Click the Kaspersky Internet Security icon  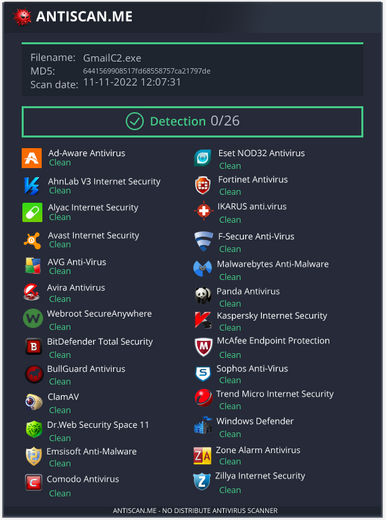tap(203, 320)
